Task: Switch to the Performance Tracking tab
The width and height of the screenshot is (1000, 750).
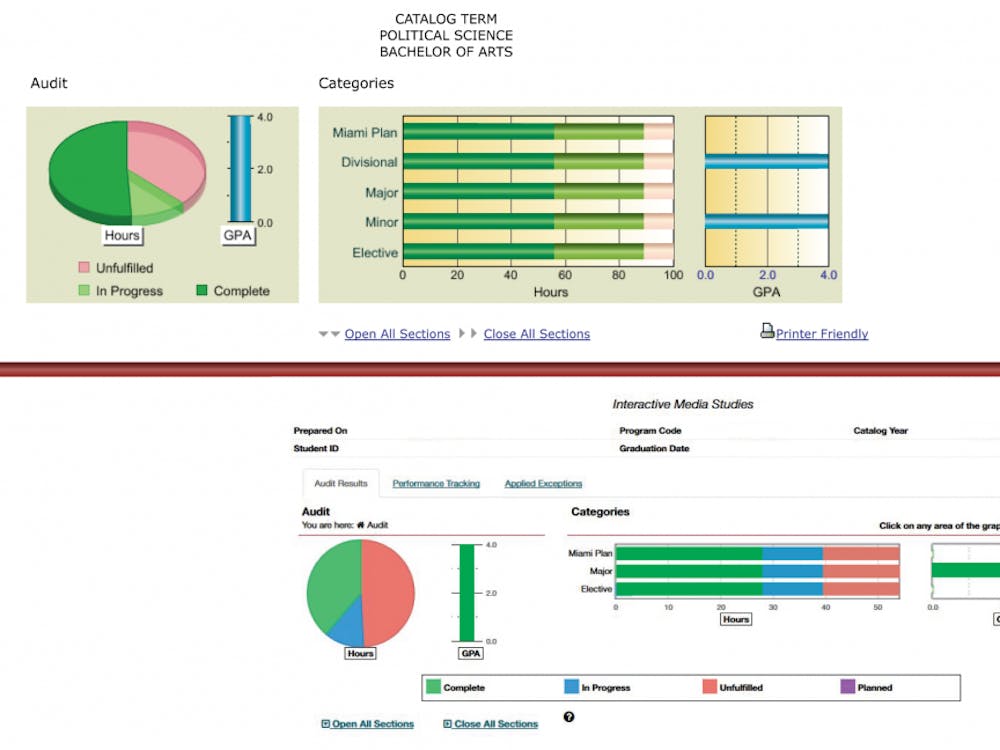Action: pos(436,484)
